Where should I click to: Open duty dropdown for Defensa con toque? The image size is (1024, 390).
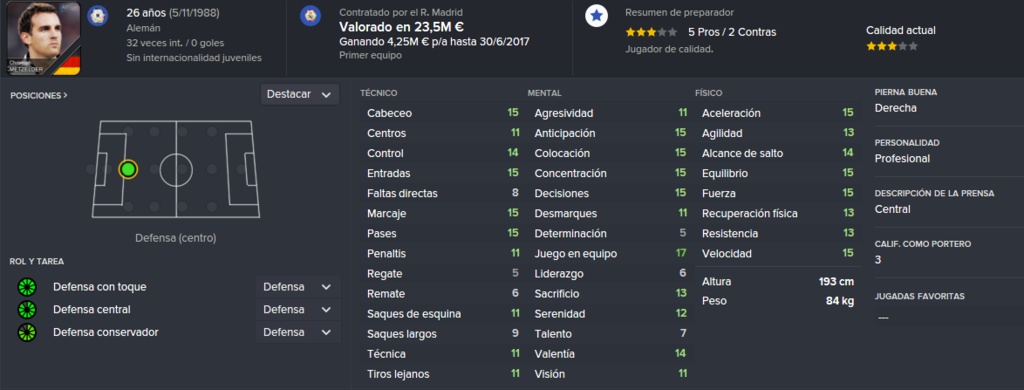297,287
